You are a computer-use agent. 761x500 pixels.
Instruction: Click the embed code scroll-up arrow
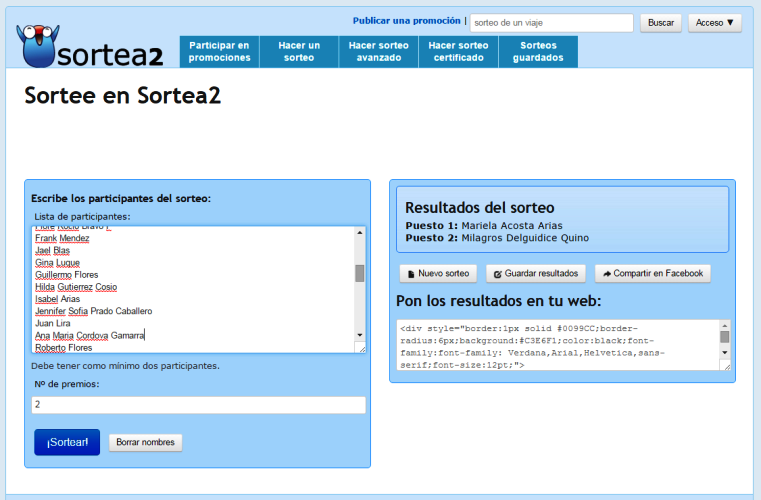[725, 326]
